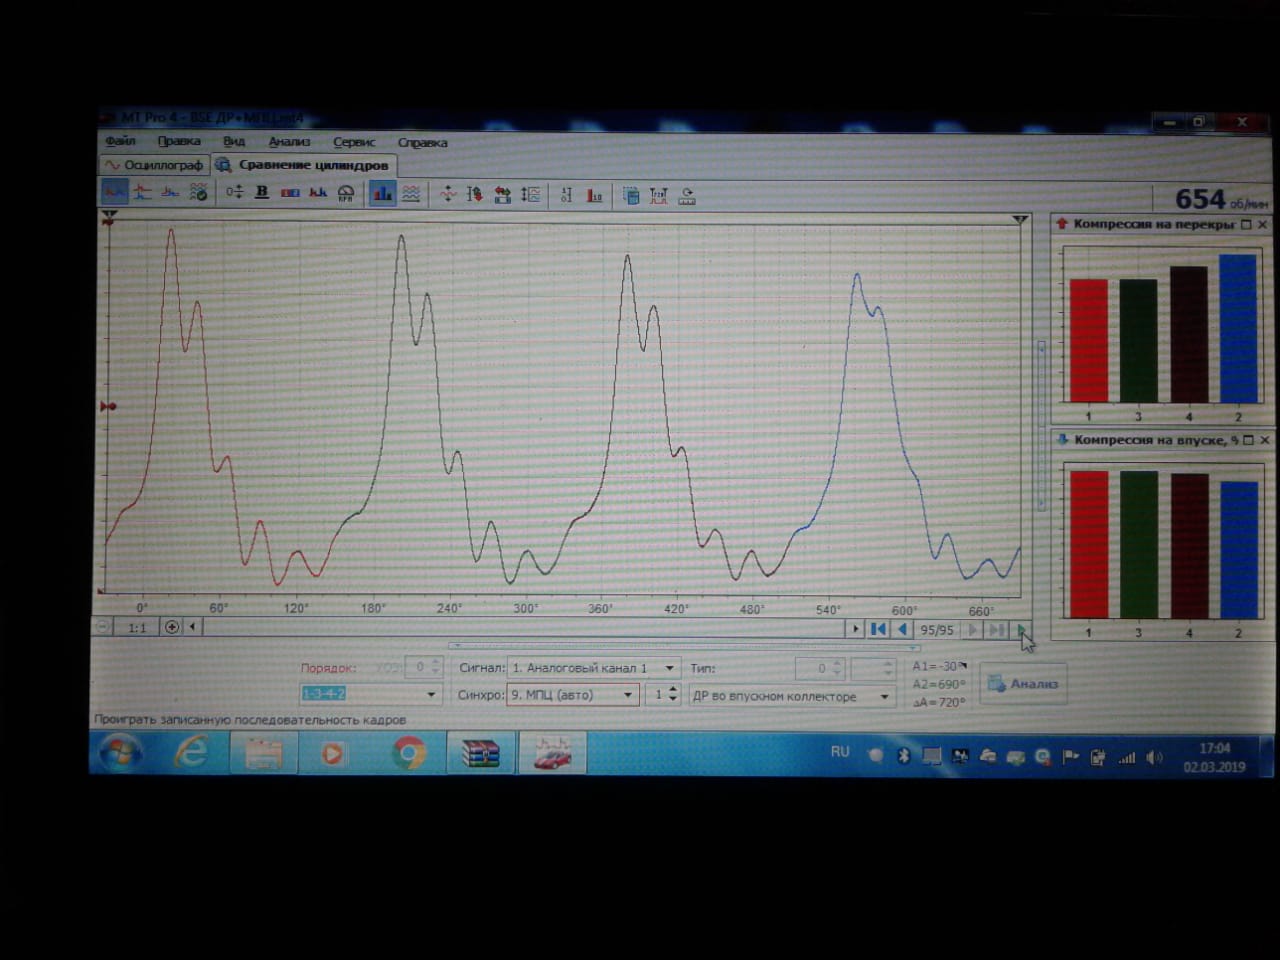1280x960 pixels.
Task: Click the waveform with green check icon
Action: coord(199,192)
